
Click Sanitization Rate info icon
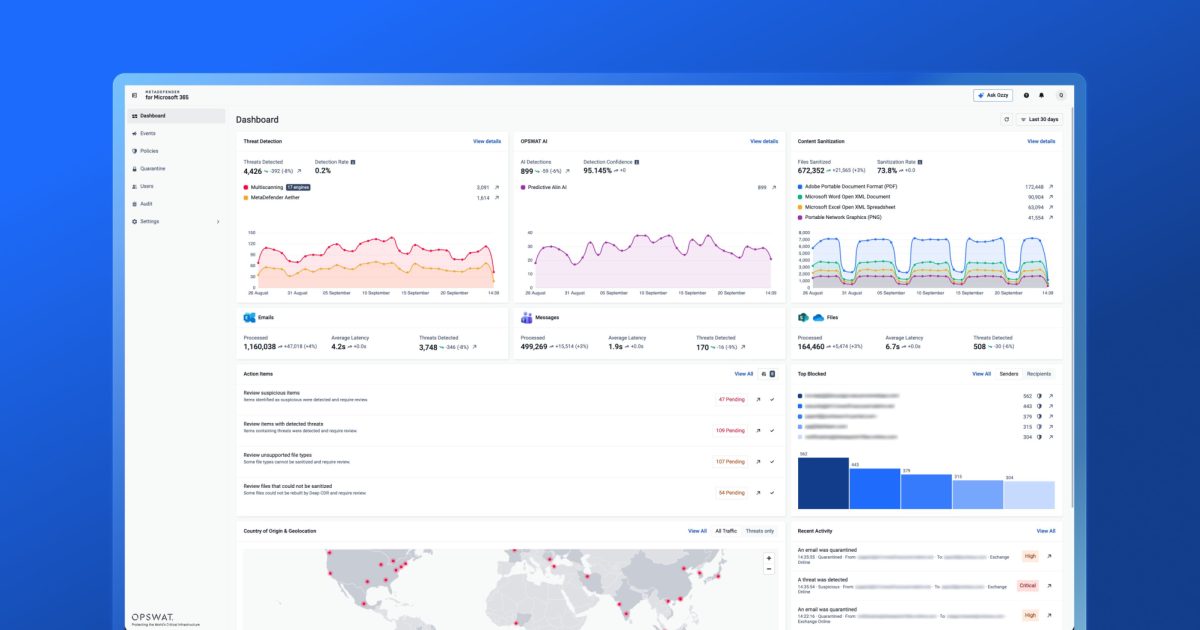pos(920,161)
